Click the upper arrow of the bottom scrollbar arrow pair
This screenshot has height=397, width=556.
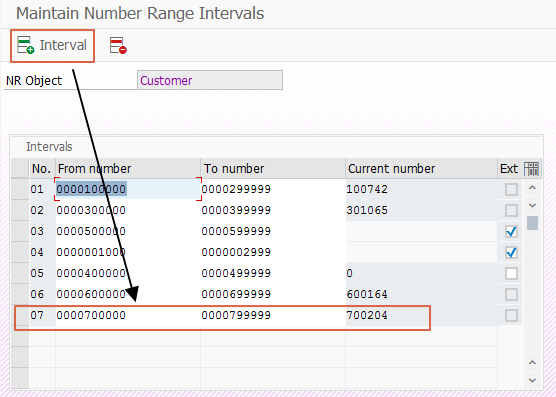pyautogui.click(x=532, y=363)
